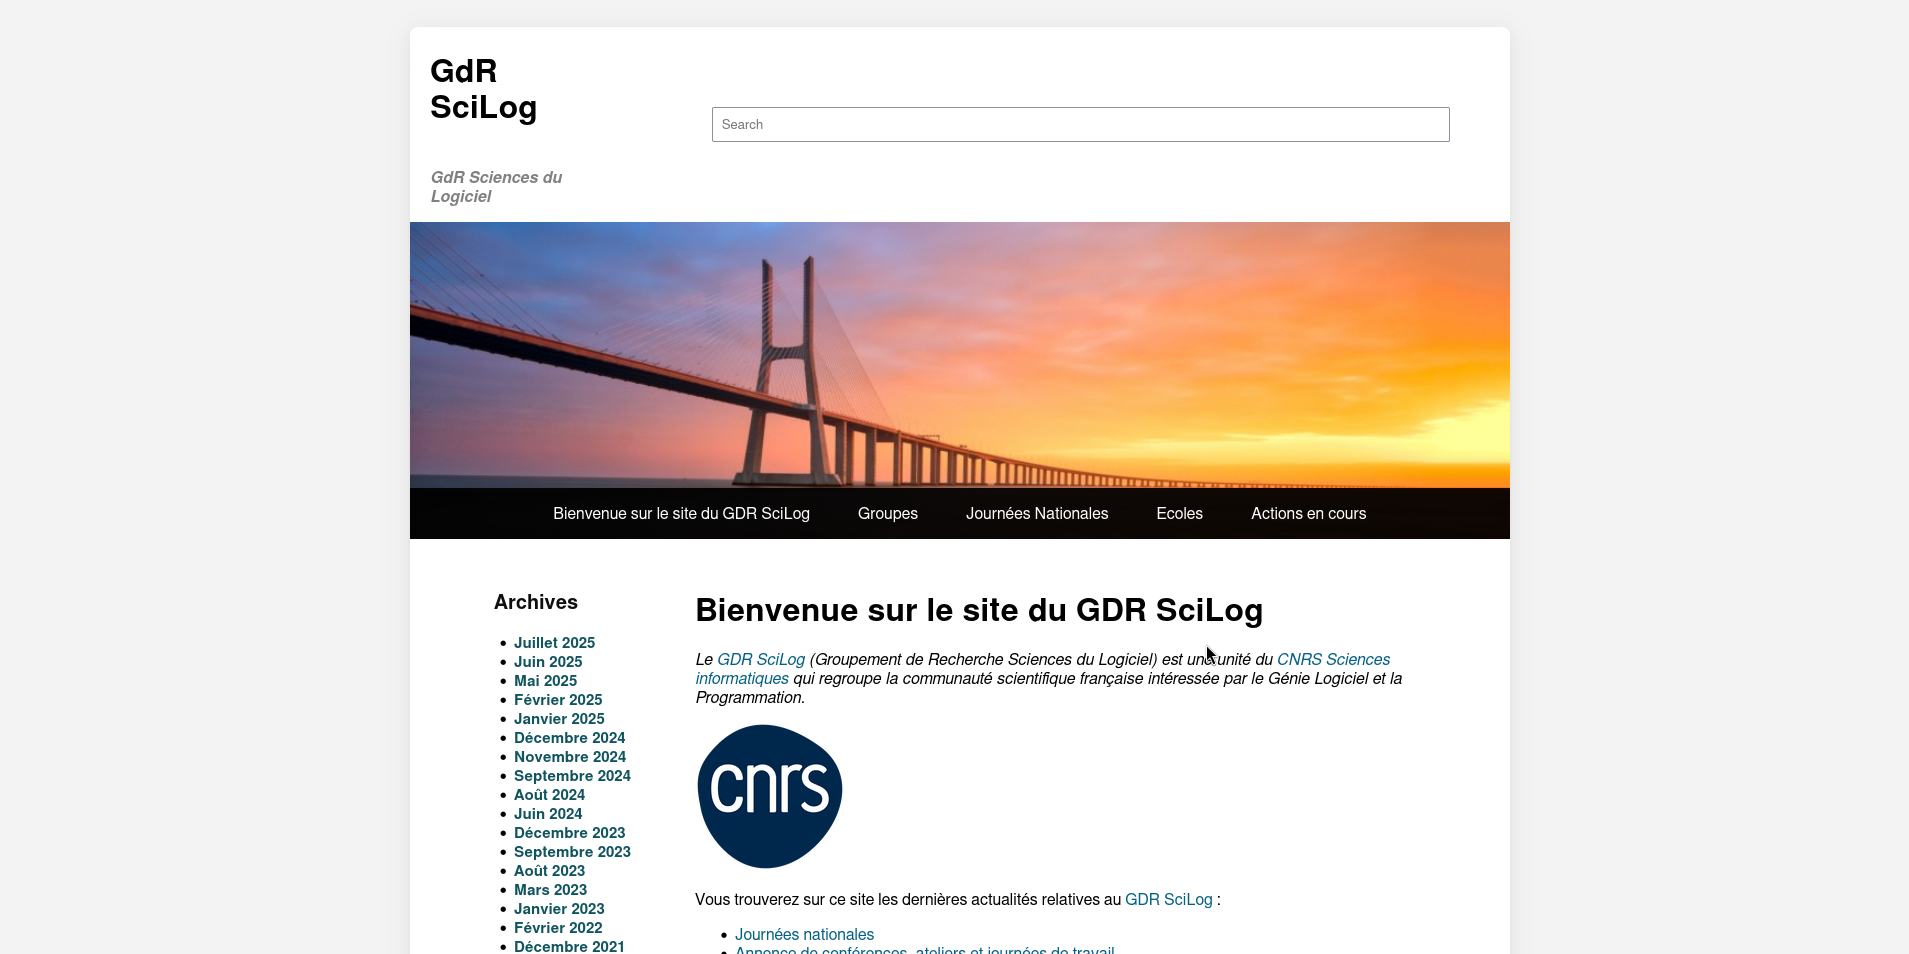Click the CNRS logo image

pos(769,796)
